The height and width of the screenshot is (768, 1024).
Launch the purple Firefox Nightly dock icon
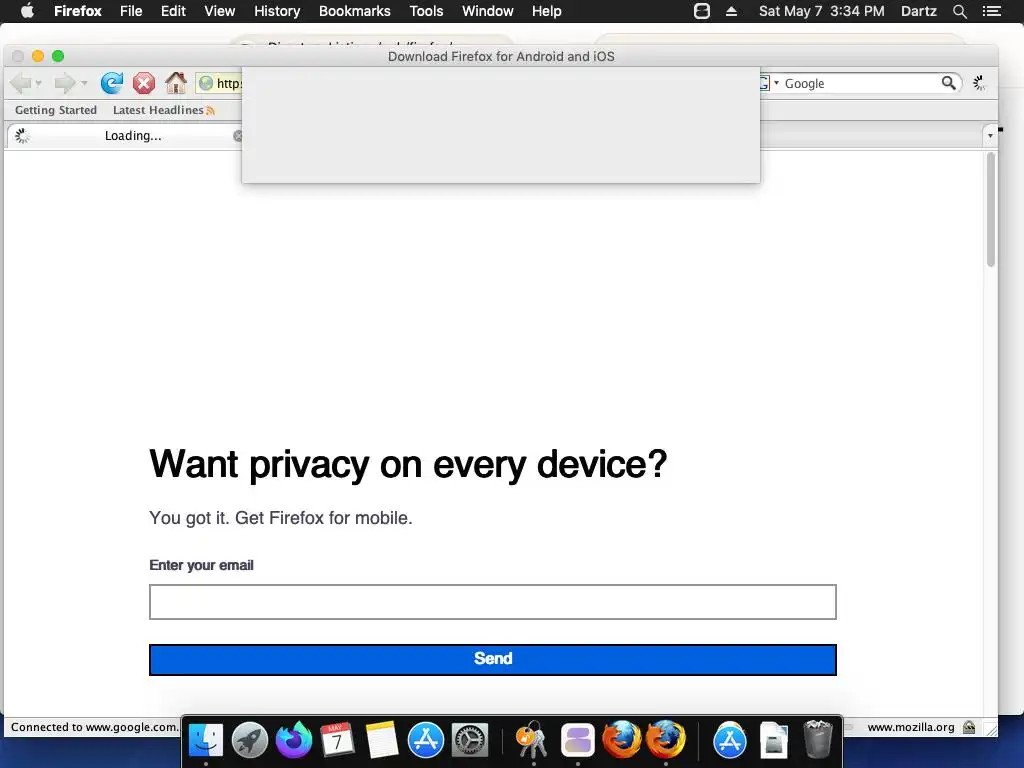pyautogui.click(x=294, y=740)
